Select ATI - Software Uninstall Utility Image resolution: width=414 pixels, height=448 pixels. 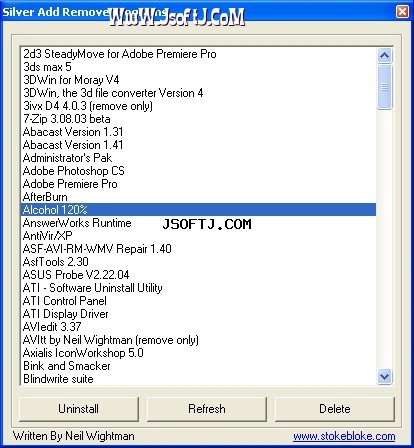pyautogui.click(x=198, y=288)
